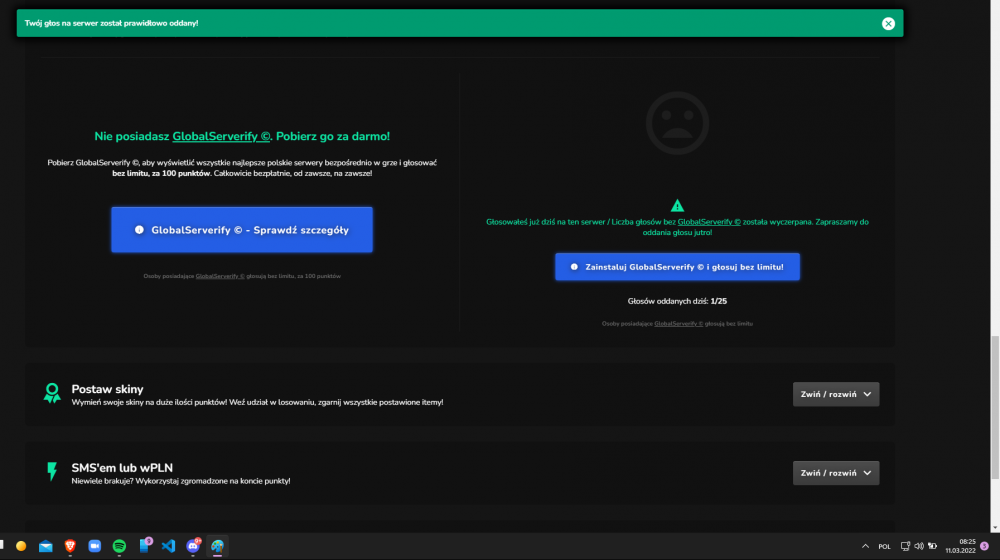The image size is (1000, 560).
Task: Click the green warning triangle icon
Action: click(677, 205)
